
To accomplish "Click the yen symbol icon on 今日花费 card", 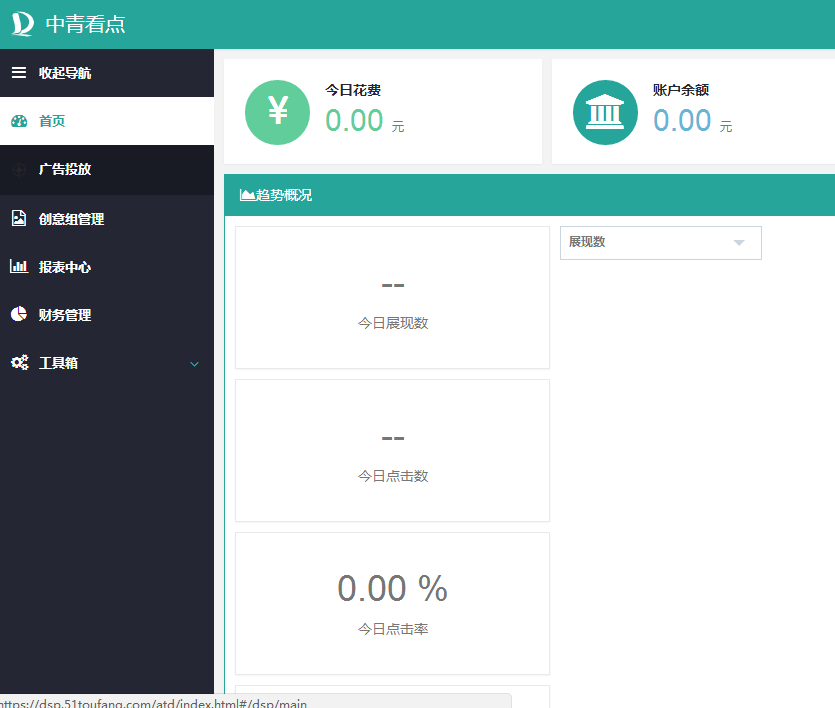I will coord(277,112).
